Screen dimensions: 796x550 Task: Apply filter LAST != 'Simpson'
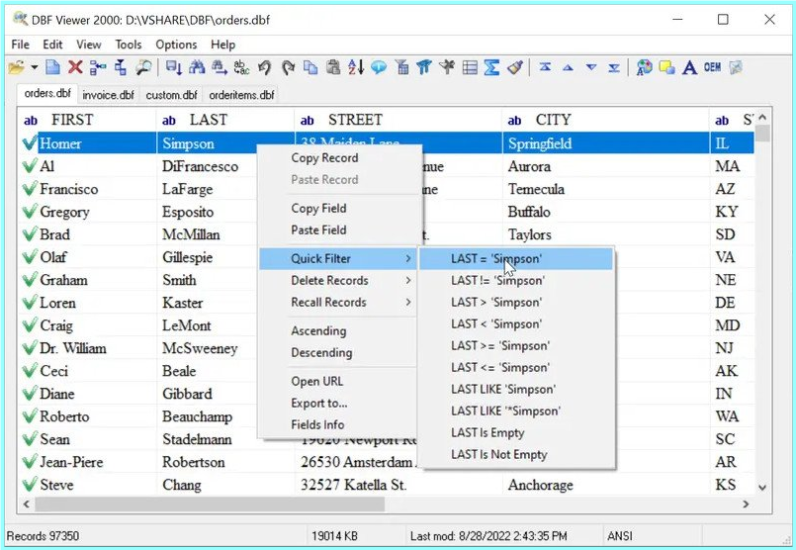pyautogui.click(x=516, y=280)
